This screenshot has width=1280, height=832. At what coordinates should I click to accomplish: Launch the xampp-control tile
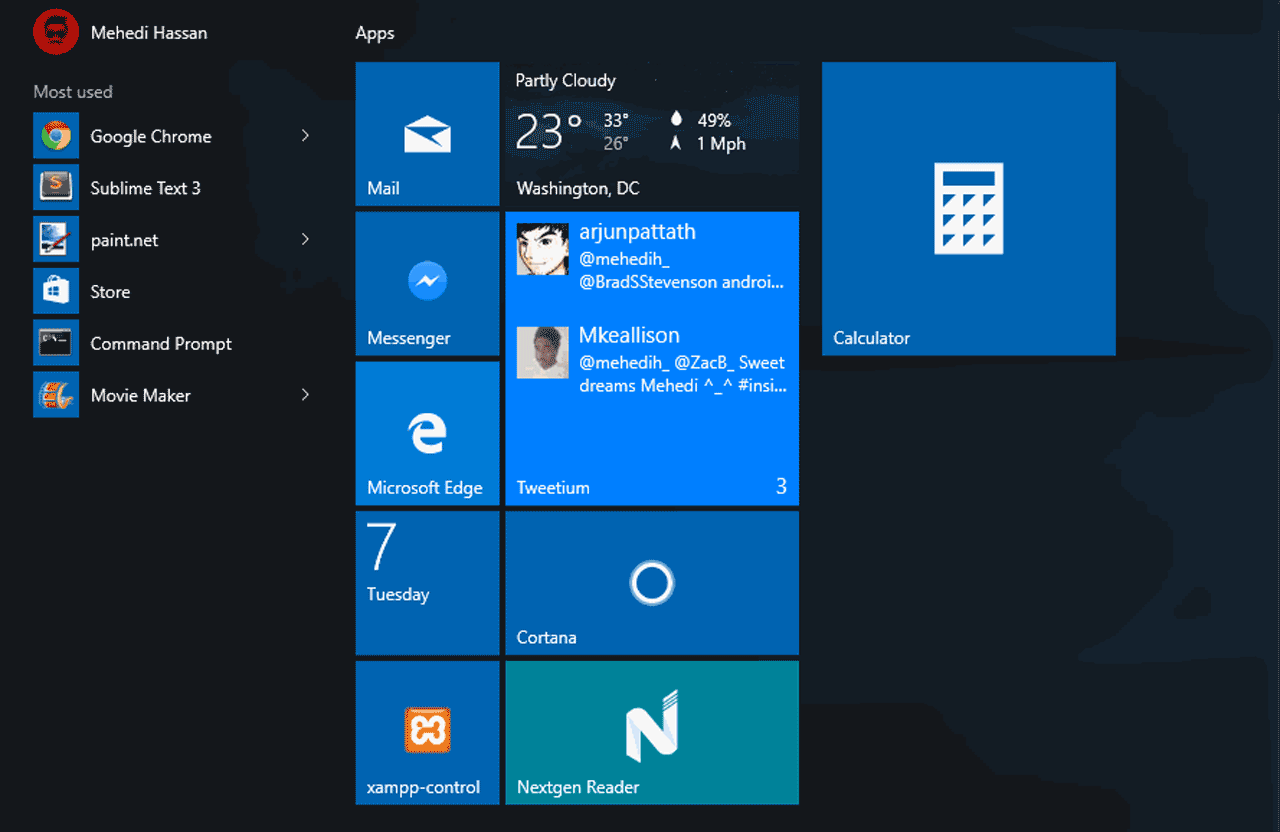(427, 732)
